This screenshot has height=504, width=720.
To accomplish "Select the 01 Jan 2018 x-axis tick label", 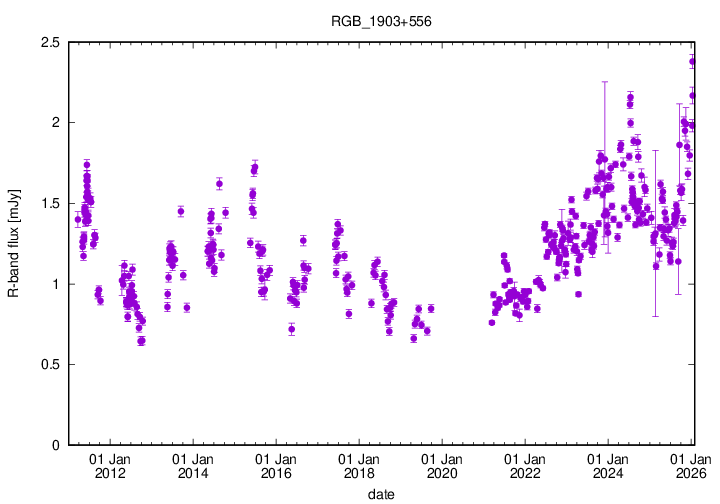I will [x=359, y=466].
